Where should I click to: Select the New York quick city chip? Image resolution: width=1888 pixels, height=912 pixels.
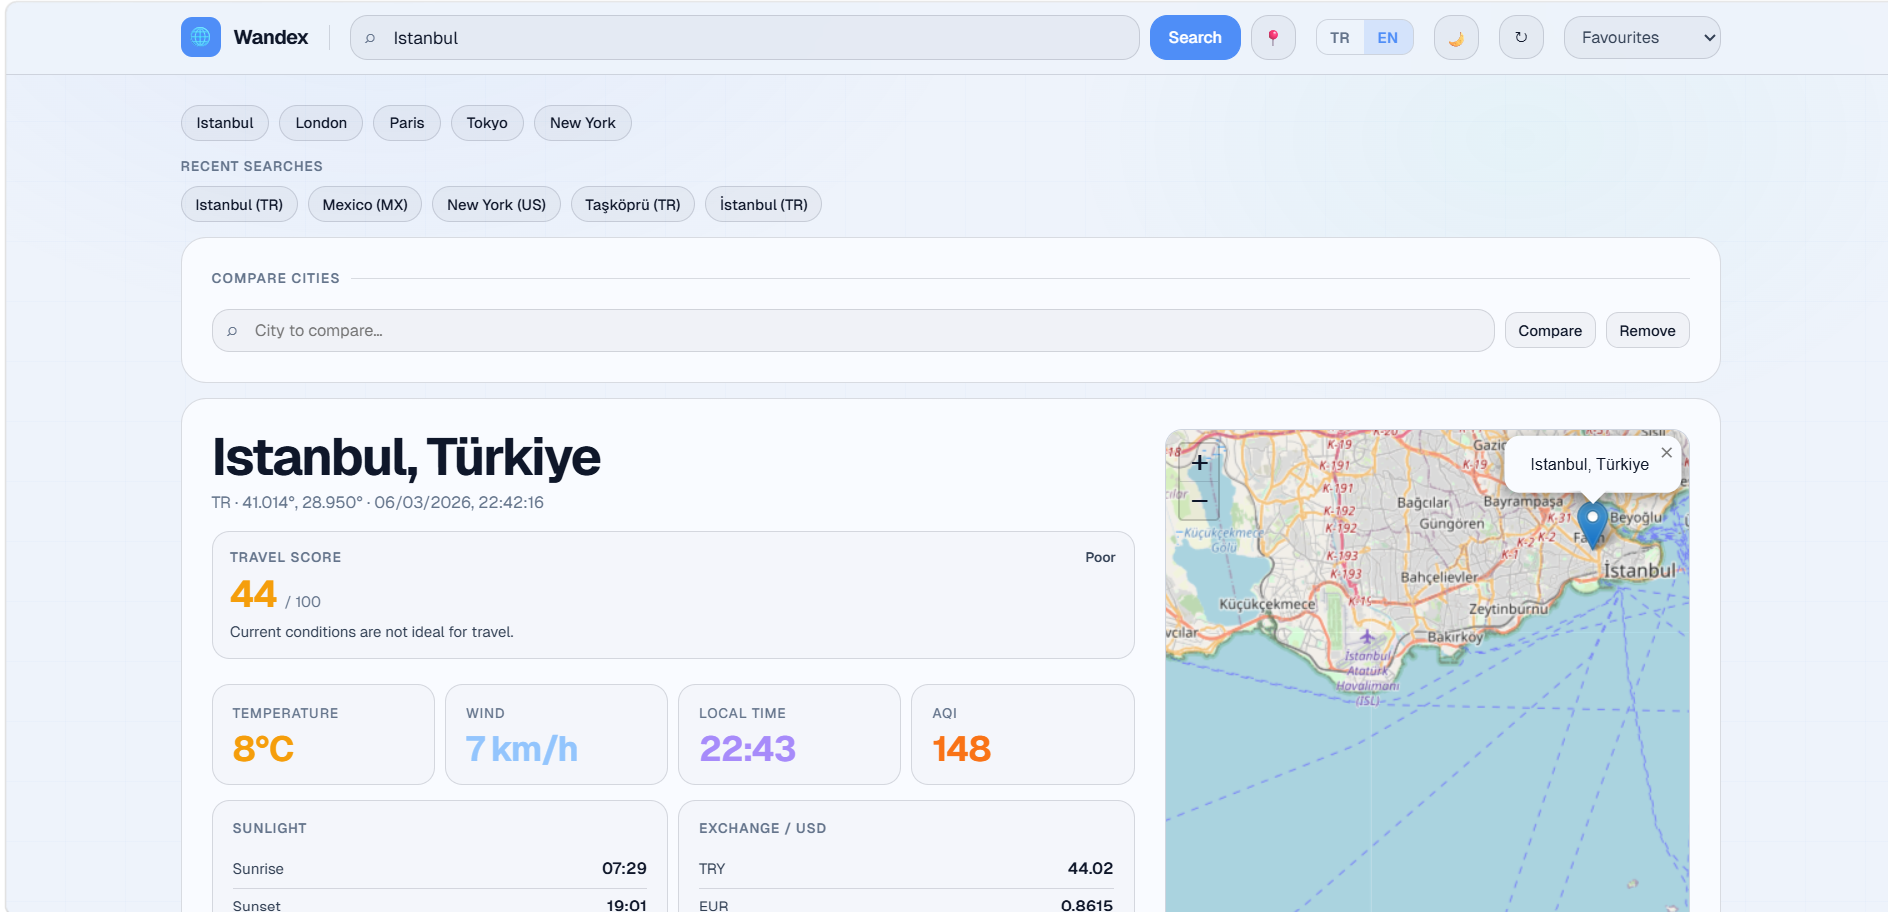coord(583,123)
